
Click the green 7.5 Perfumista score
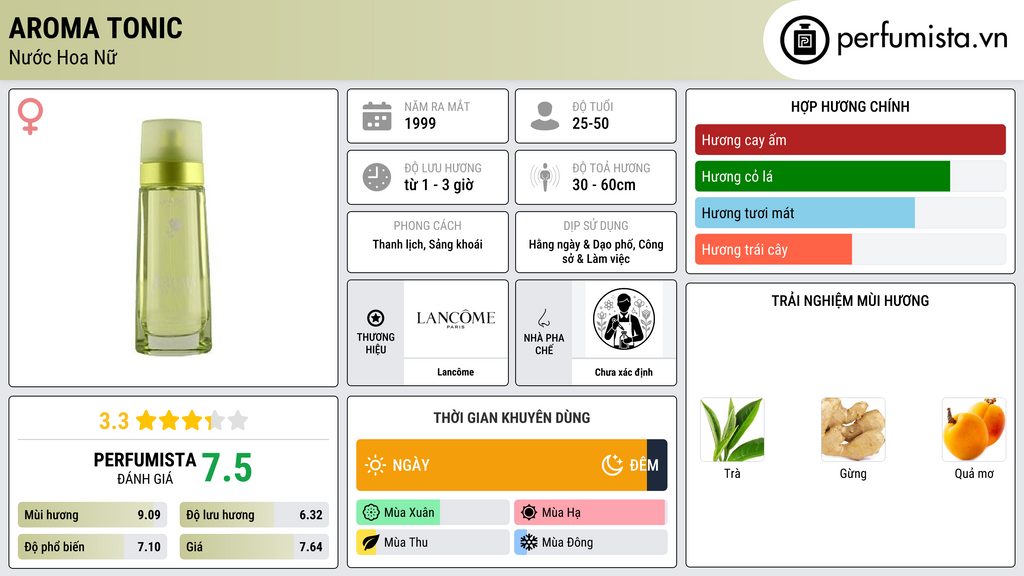(x=227, y=468)
